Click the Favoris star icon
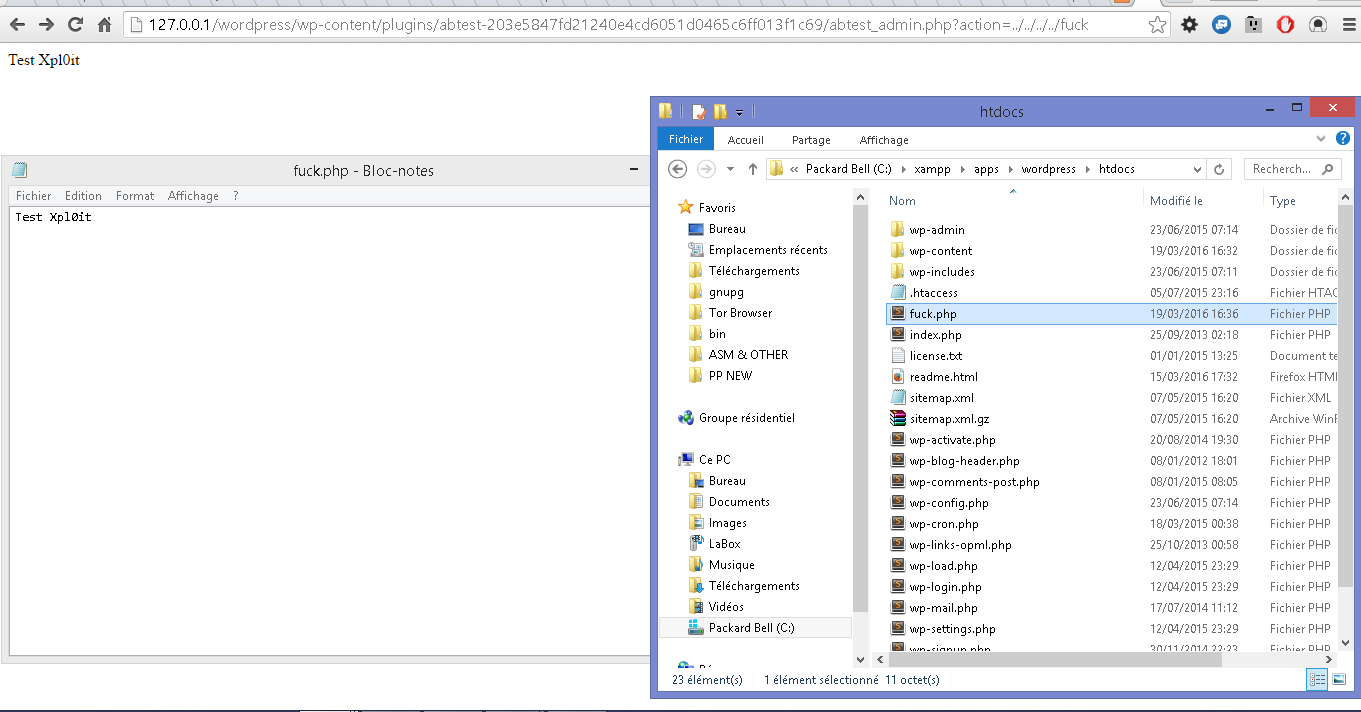Screen dimensions: 1361x712 (x=686, y=208)
